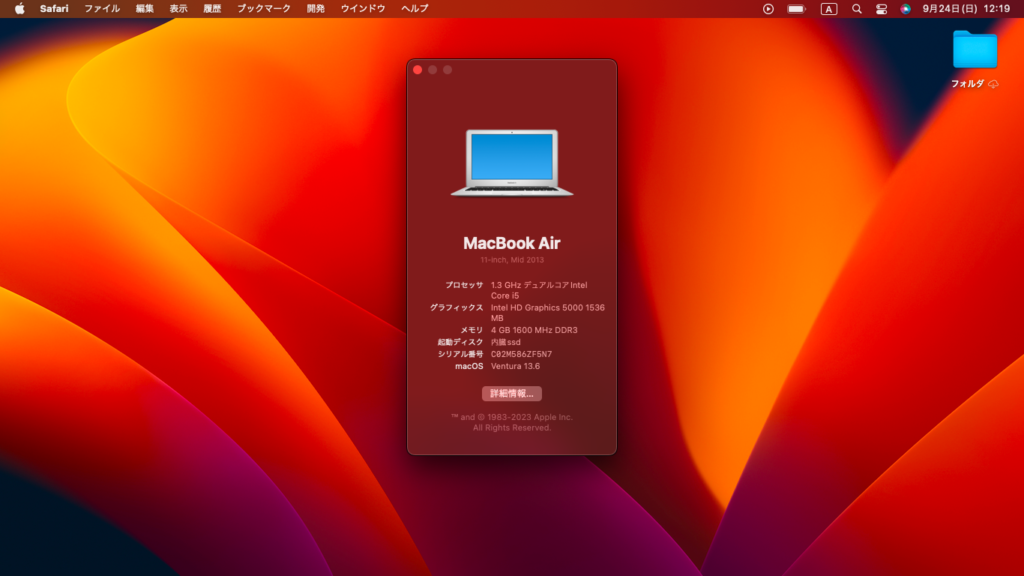This screenshot has height=576, width=1024.
Task: Open the Apple menu
Action: pyautogui.click(x=20, y=8)
